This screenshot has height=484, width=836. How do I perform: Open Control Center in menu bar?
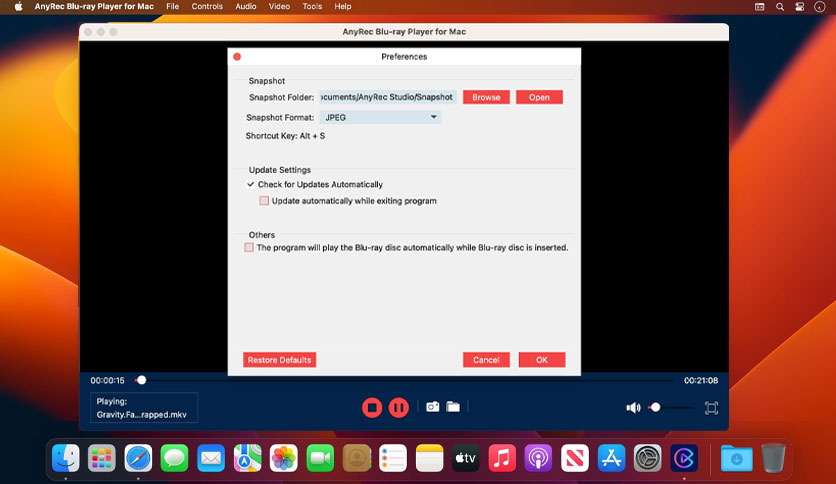tap(800, 7)
